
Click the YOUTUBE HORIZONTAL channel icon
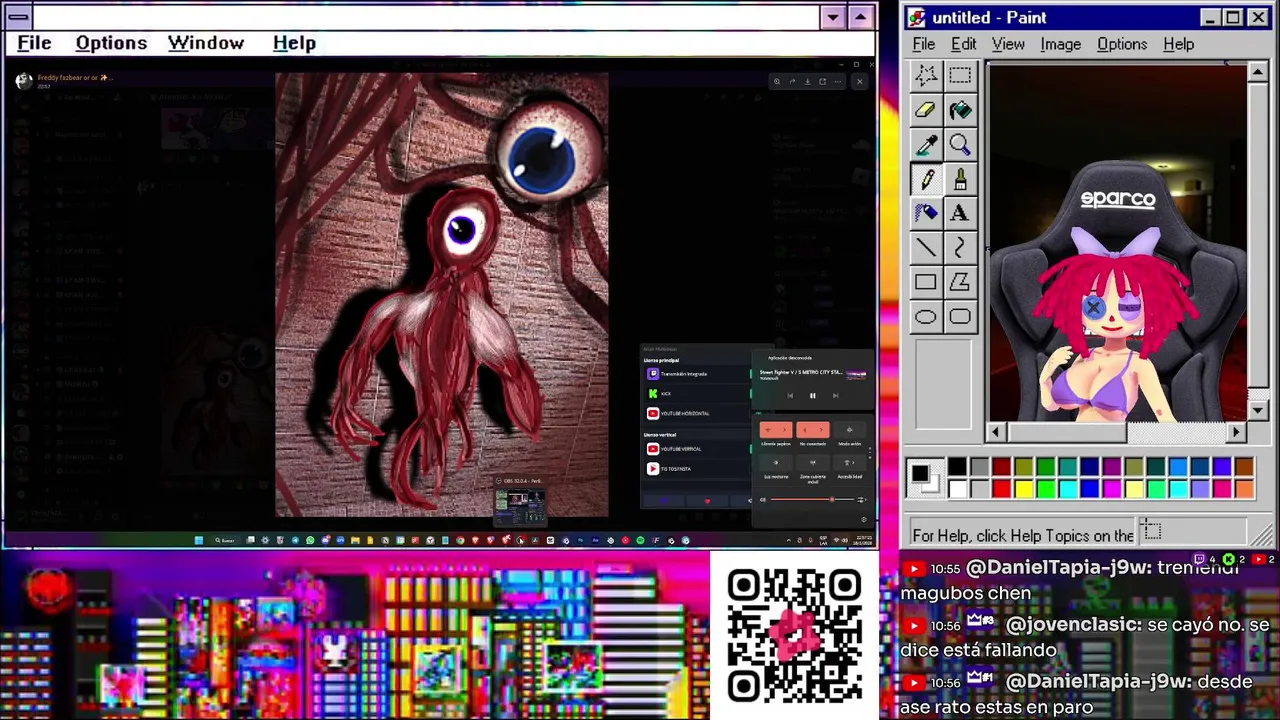click(x=653, y=413)
